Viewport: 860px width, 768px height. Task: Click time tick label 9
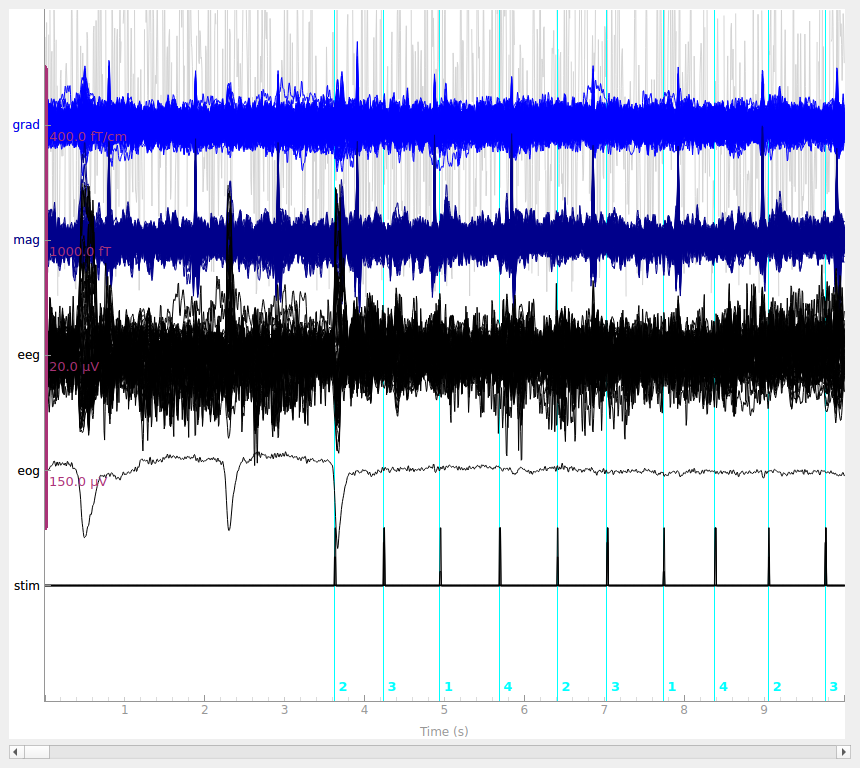point(764,710)
